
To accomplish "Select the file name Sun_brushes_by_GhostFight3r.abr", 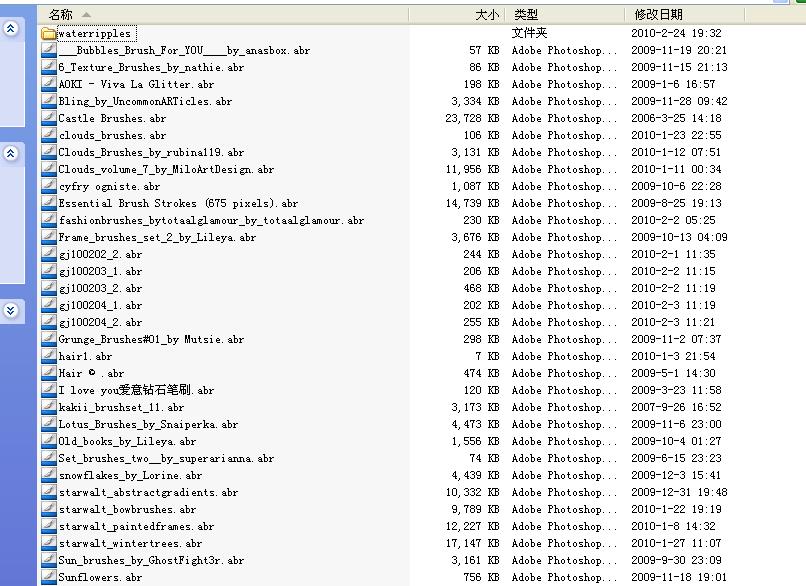I will (151, 560).
